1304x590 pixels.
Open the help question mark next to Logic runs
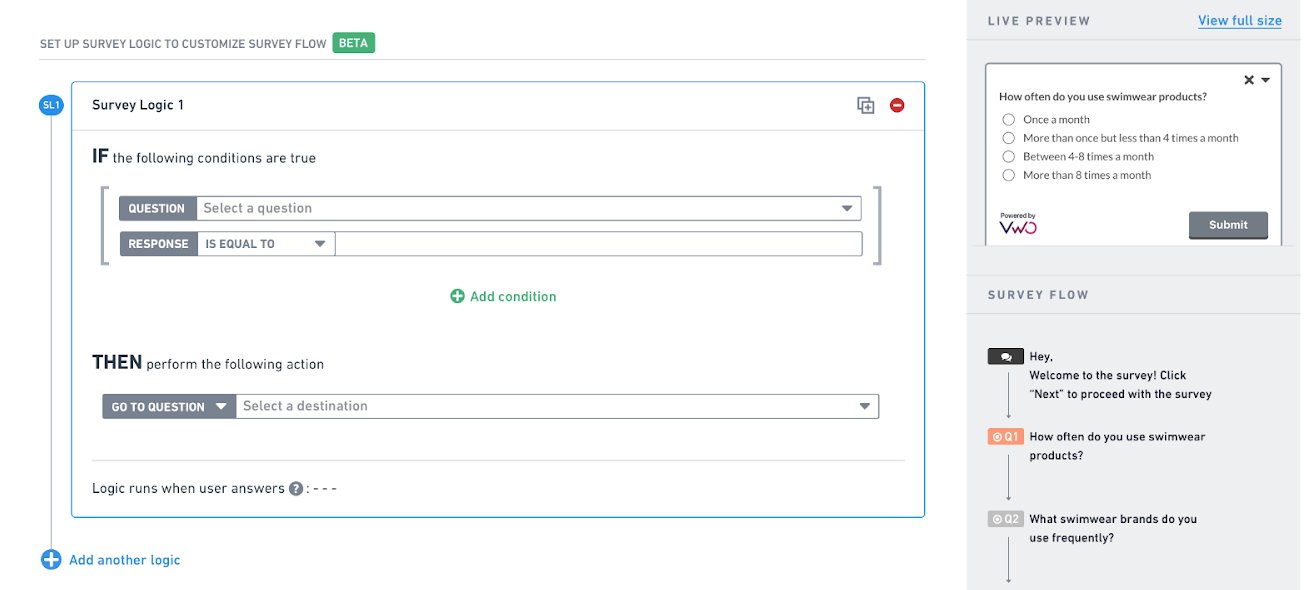tap(296, 489)
